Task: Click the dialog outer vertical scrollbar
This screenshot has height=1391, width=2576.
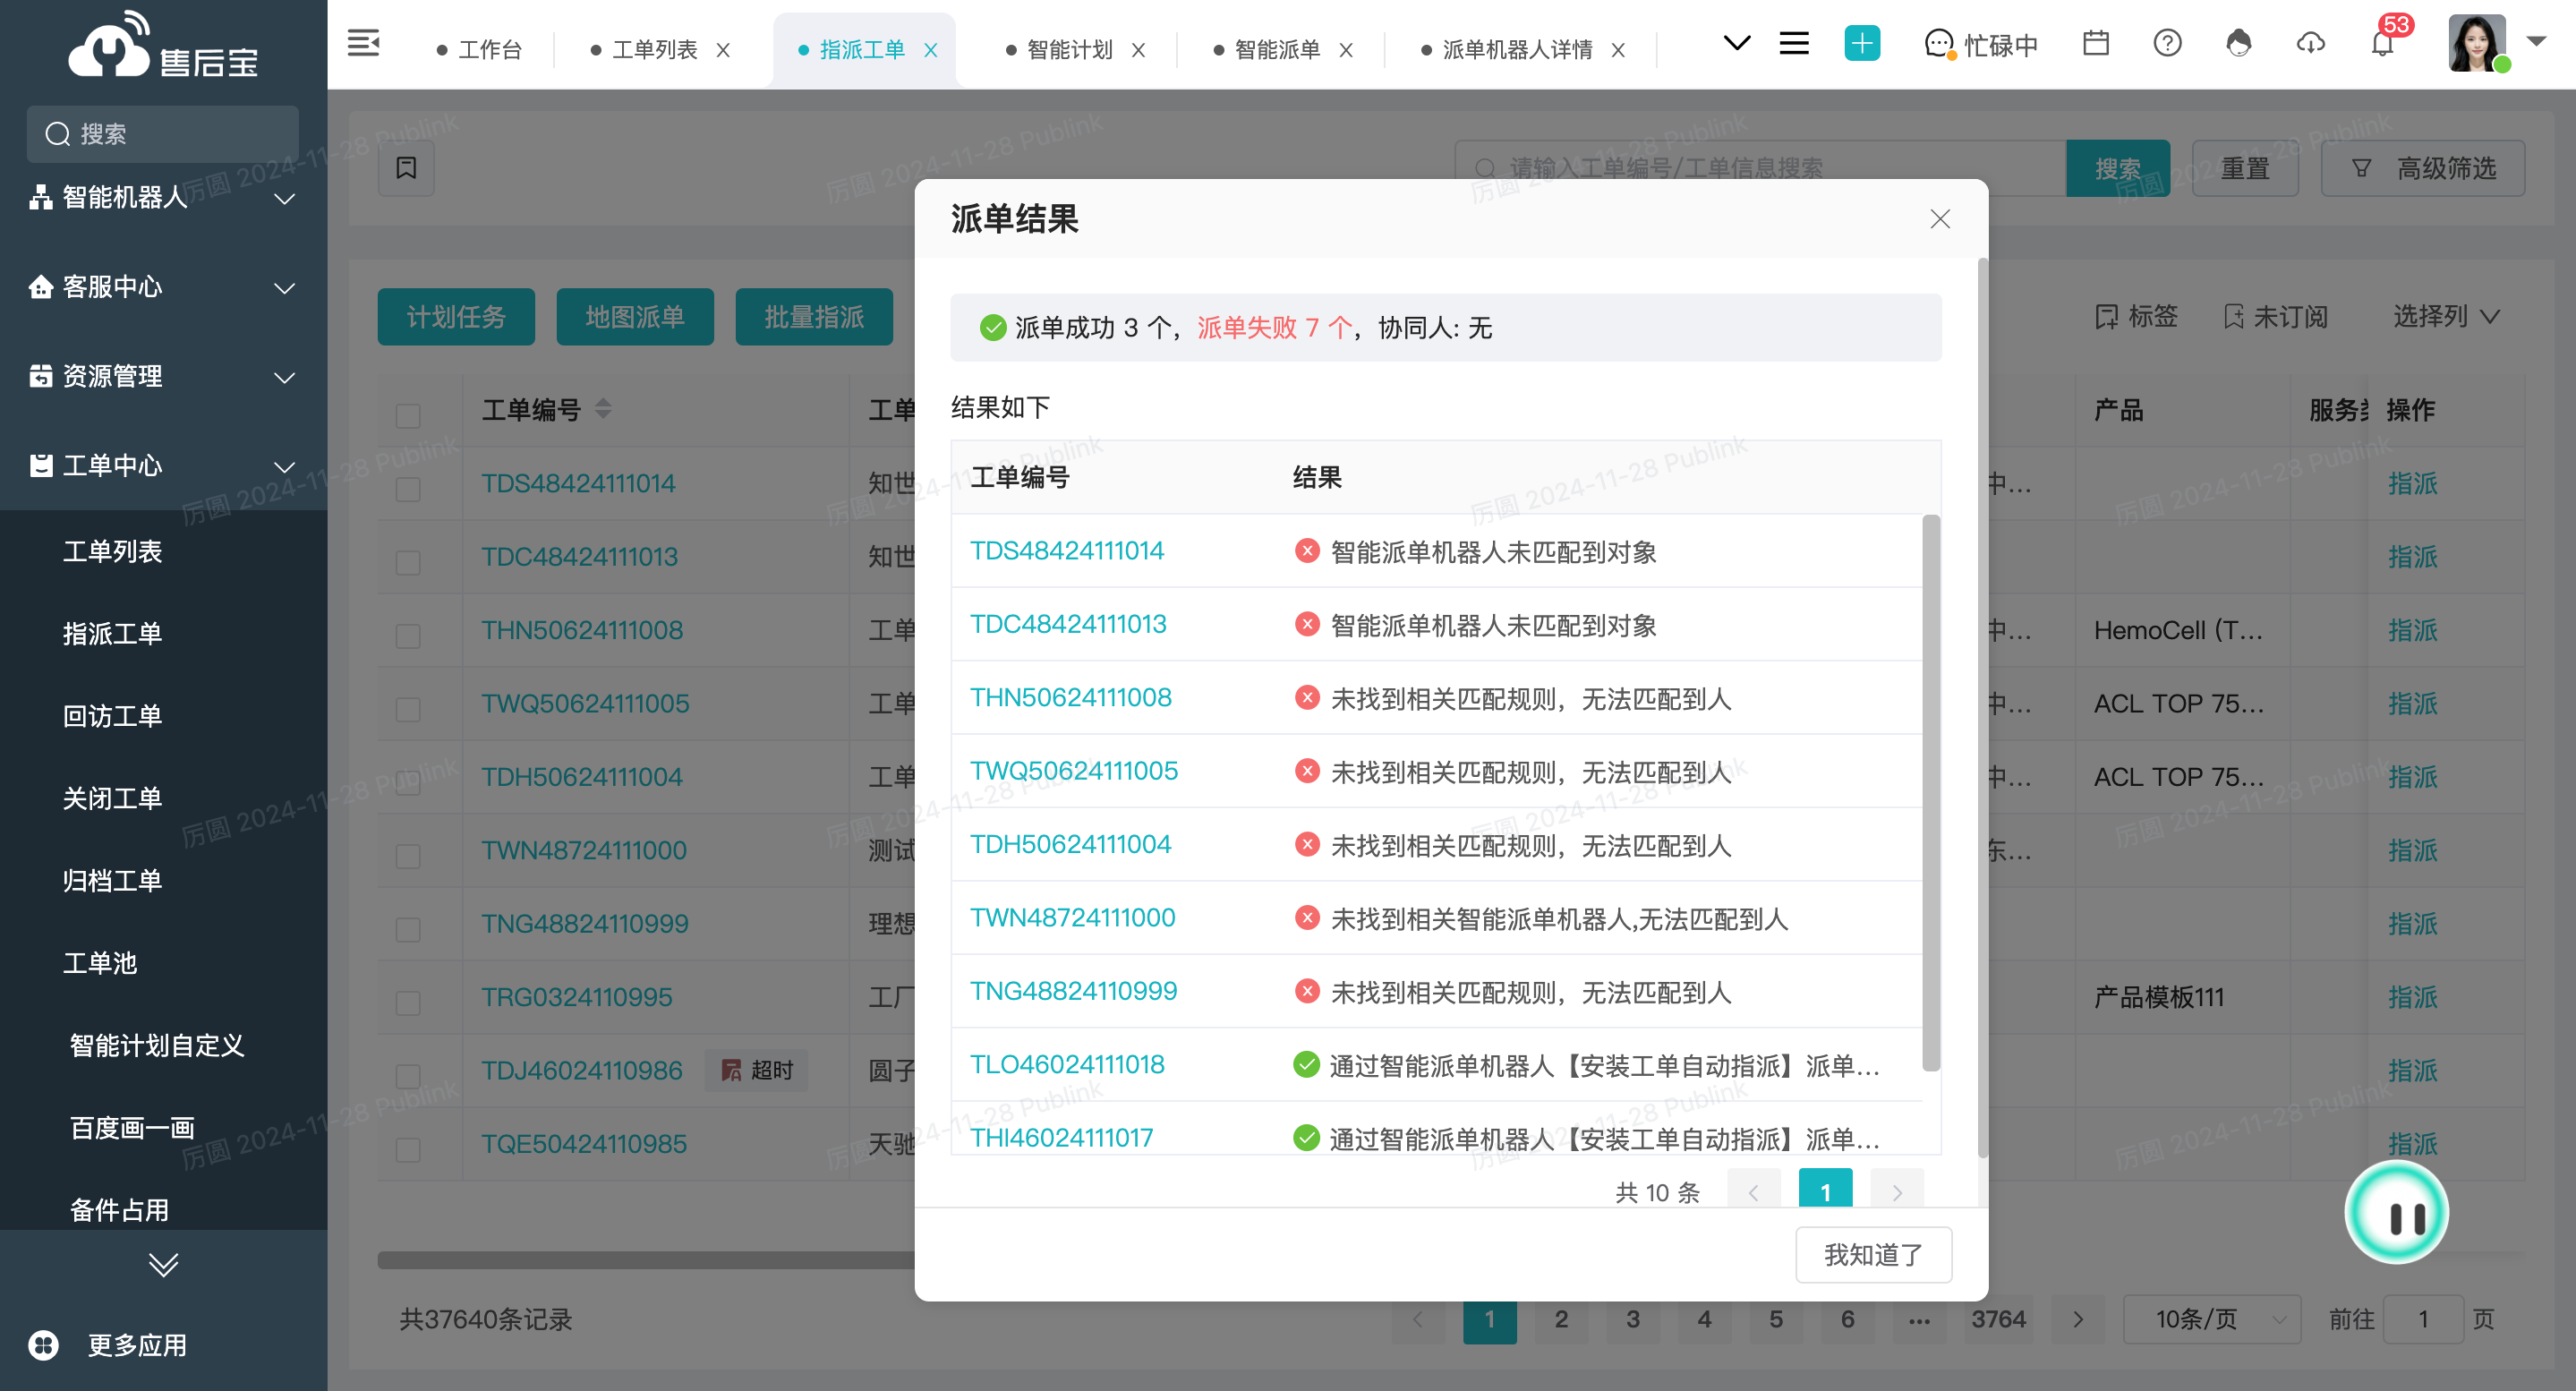Action: 1982,707
